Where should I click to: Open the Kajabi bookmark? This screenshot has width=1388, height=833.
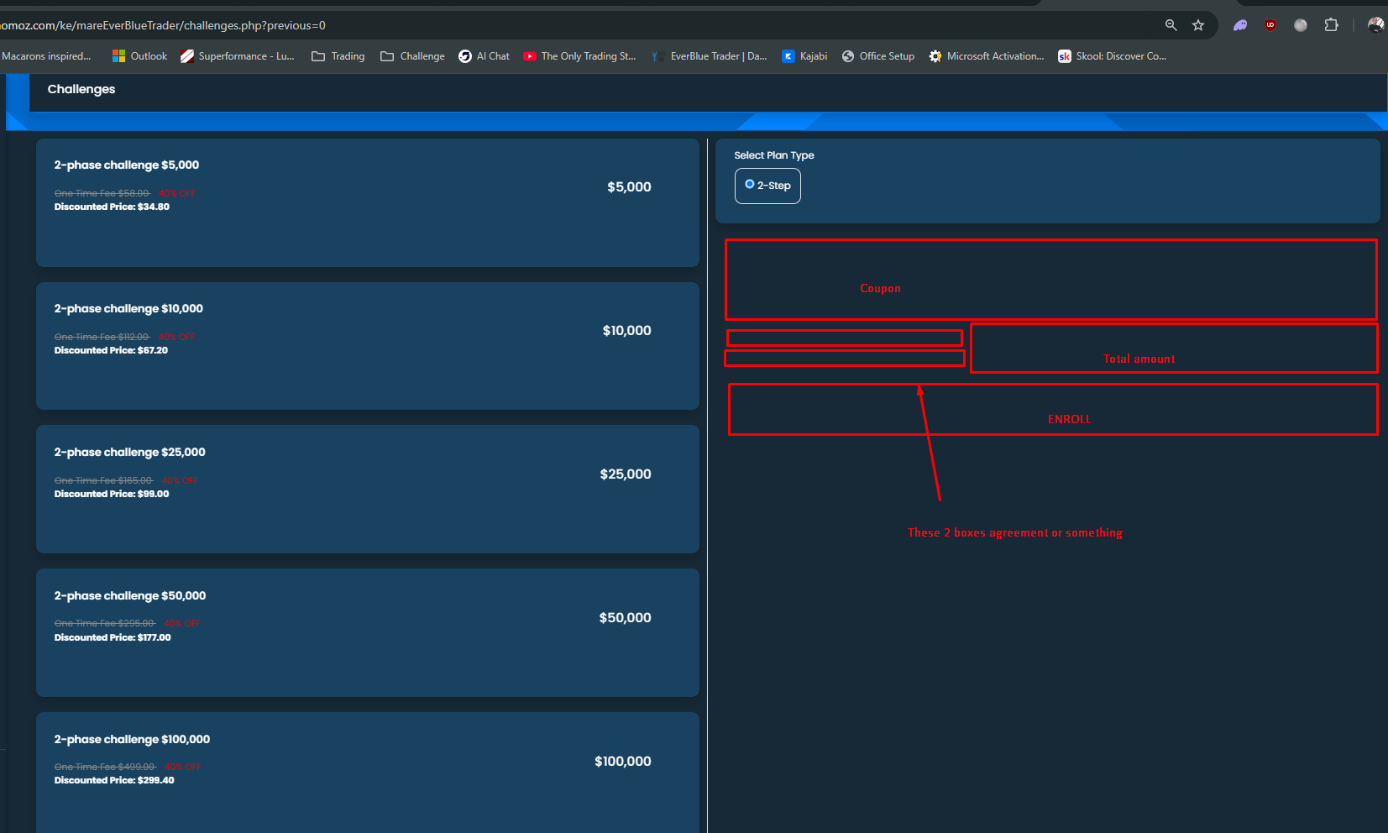tap(804, 56)
